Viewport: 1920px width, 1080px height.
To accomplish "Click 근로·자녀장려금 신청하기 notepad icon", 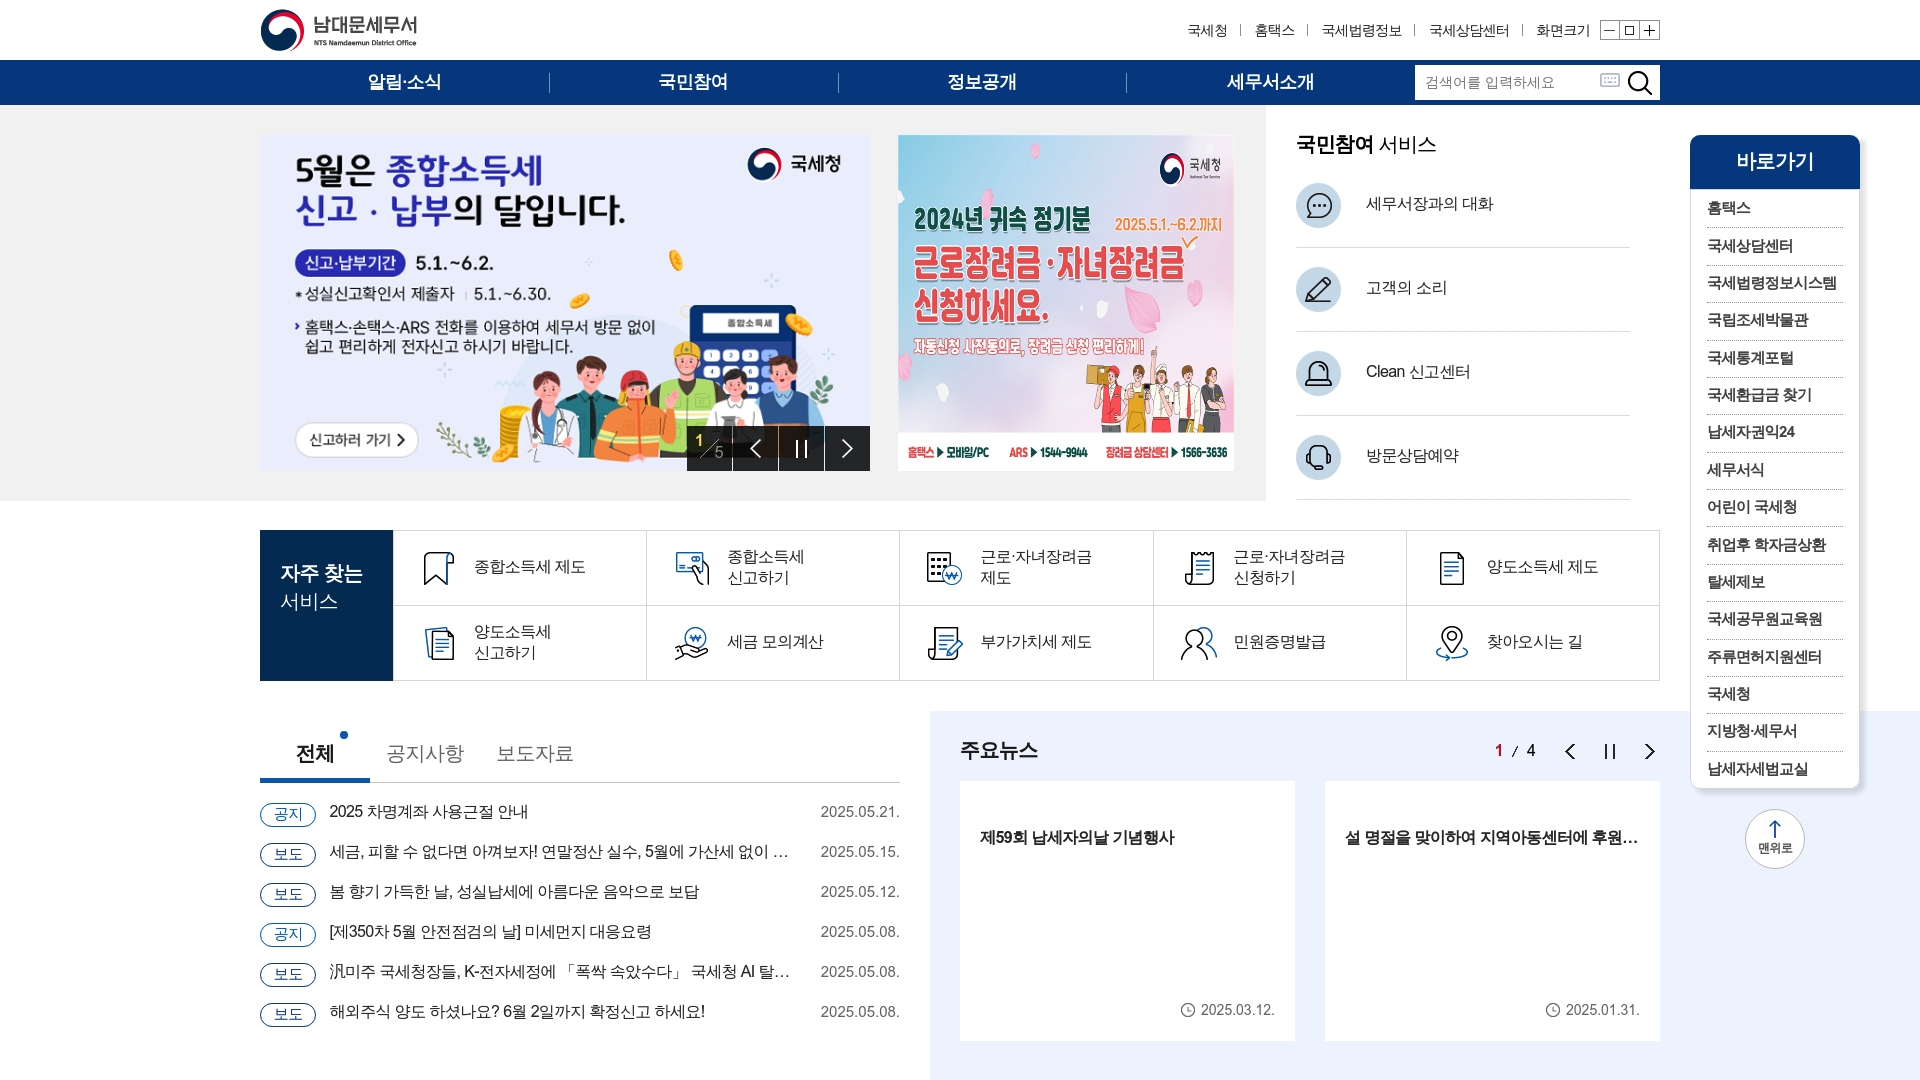I will pos(1198,568).
